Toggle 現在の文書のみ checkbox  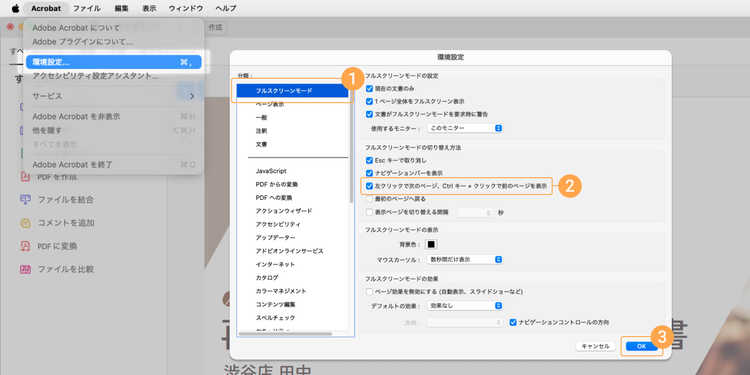[x=369, y=88]
